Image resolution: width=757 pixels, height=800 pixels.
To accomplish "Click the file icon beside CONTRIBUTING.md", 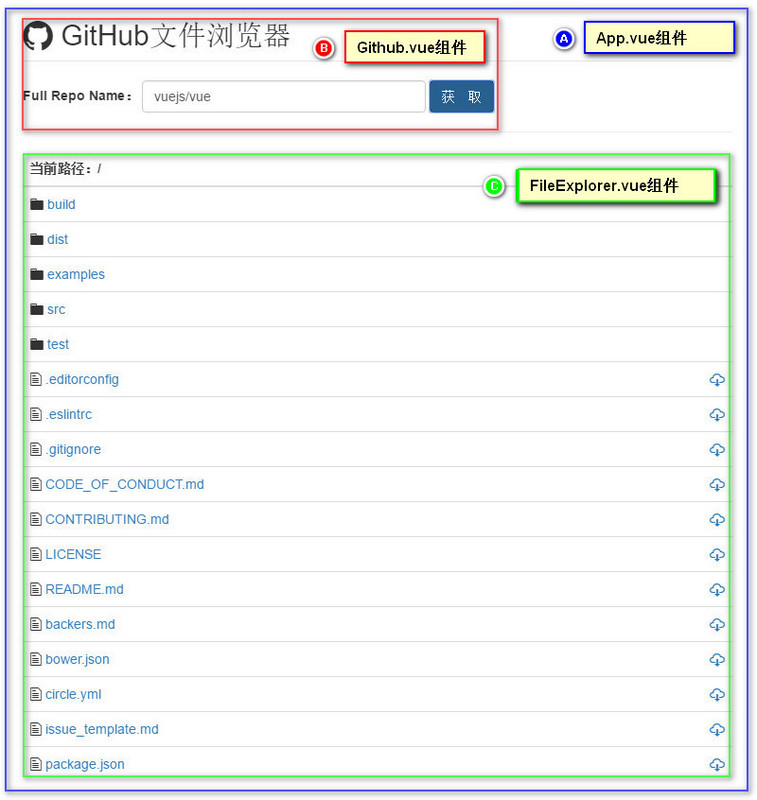I will click(36, 519).
